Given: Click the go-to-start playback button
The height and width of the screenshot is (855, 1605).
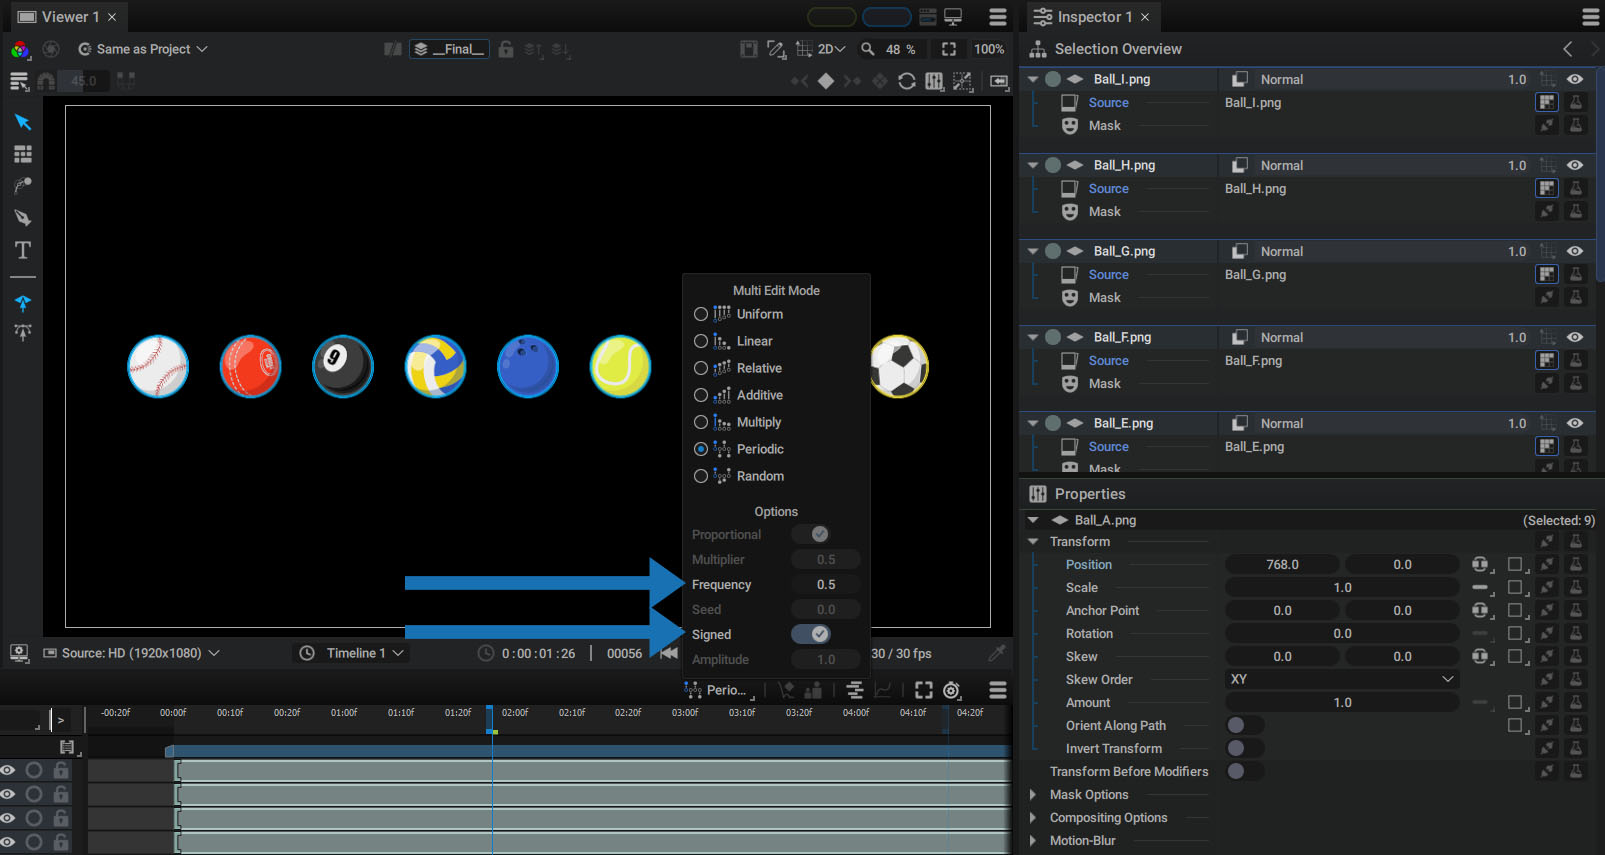Looking at the screenshot, I should pyautogui.click(x=669, y=653).
